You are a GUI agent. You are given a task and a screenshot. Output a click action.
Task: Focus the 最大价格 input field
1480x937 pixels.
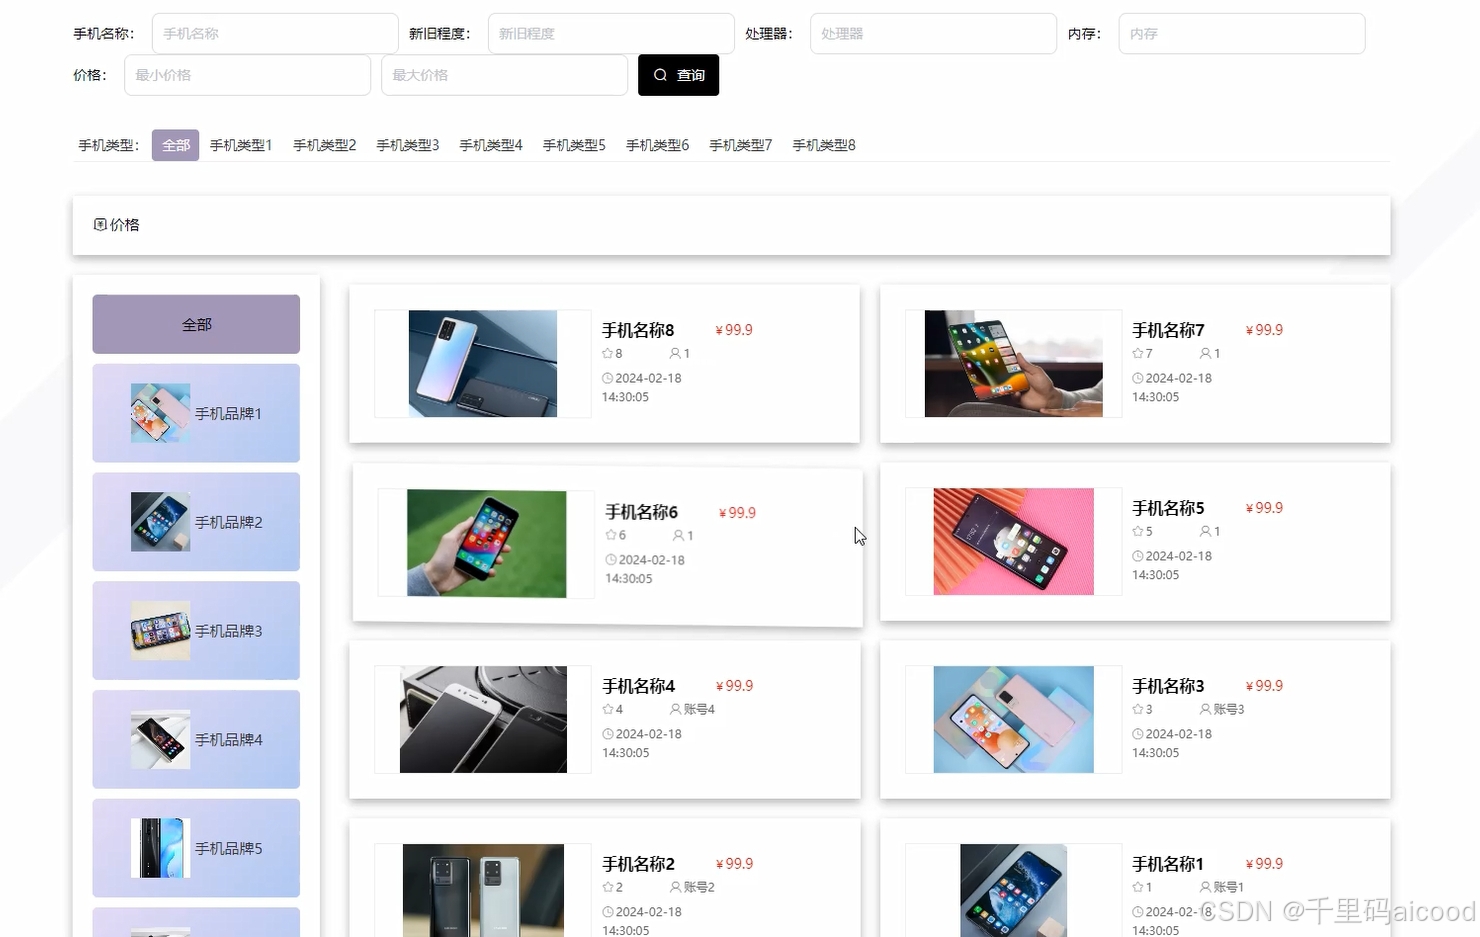[504, 75]
